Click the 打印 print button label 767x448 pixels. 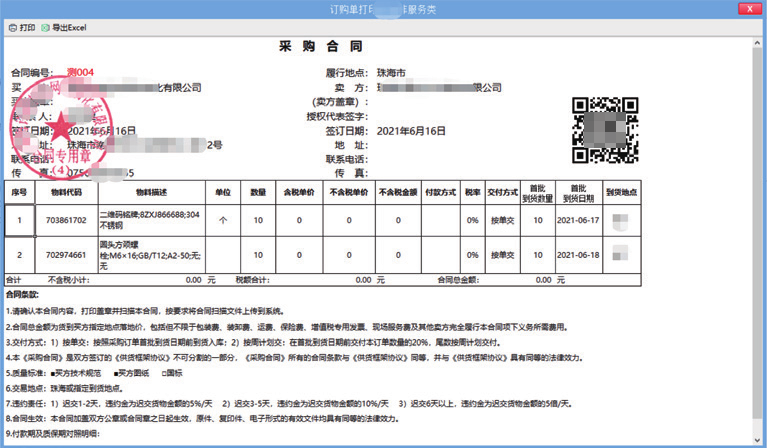tap(27, 28)
